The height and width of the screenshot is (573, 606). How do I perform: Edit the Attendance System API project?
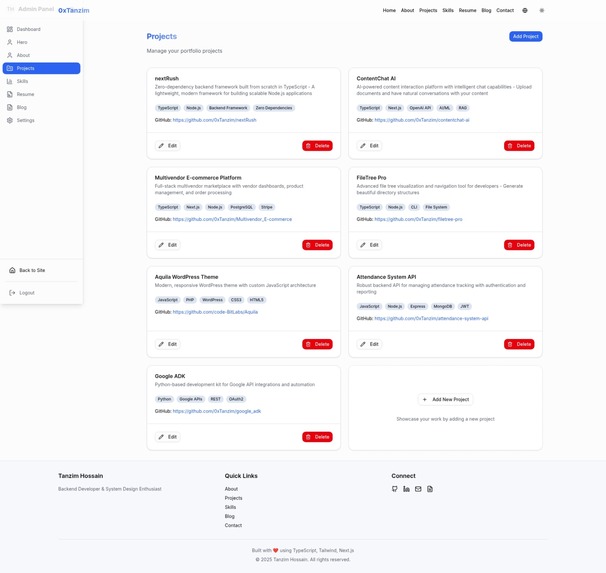click(x=369, y=344)
